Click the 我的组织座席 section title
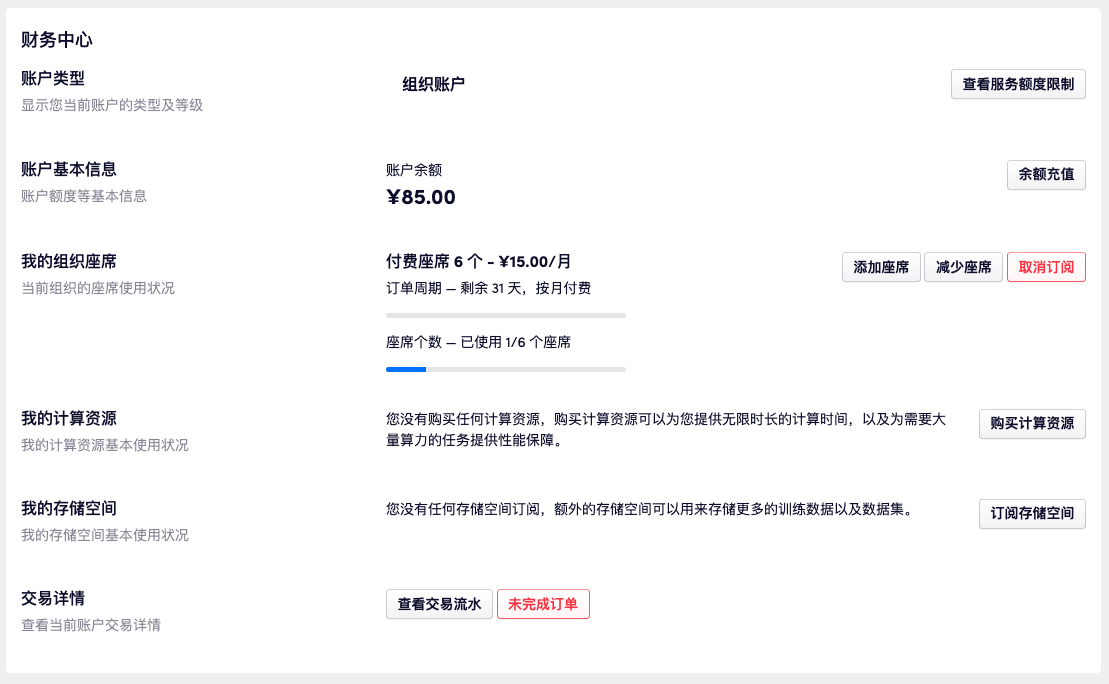This screenshot has height=684, width=1109. pos(69,262)
